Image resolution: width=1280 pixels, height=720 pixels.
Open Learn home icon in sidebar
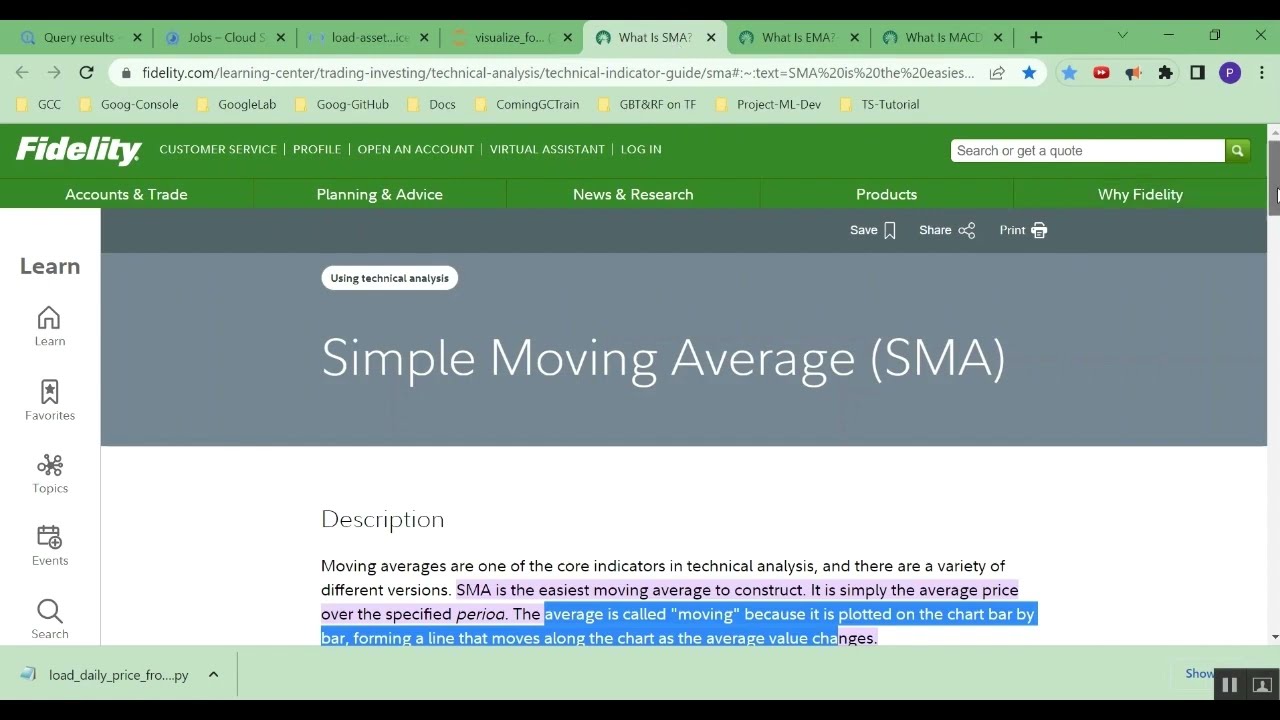[49, 318]
